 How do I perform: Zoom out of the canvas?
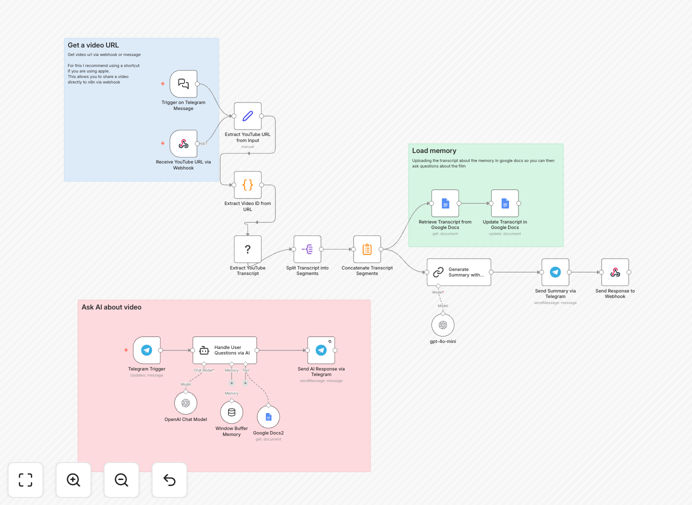pos(121,480)
